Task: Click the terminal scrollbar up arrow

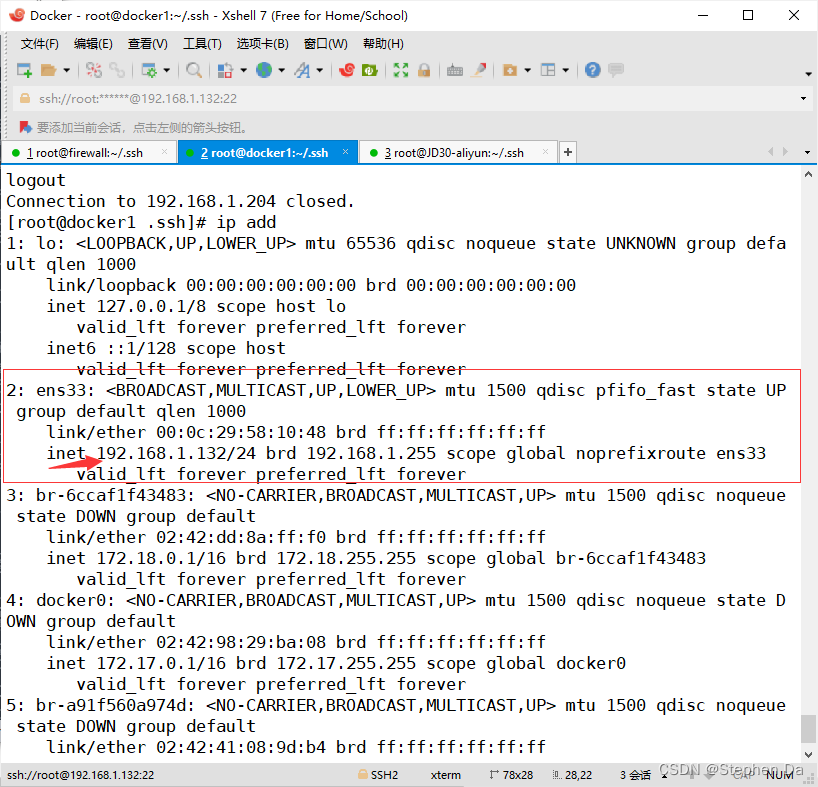Action: tap(808, 175)
